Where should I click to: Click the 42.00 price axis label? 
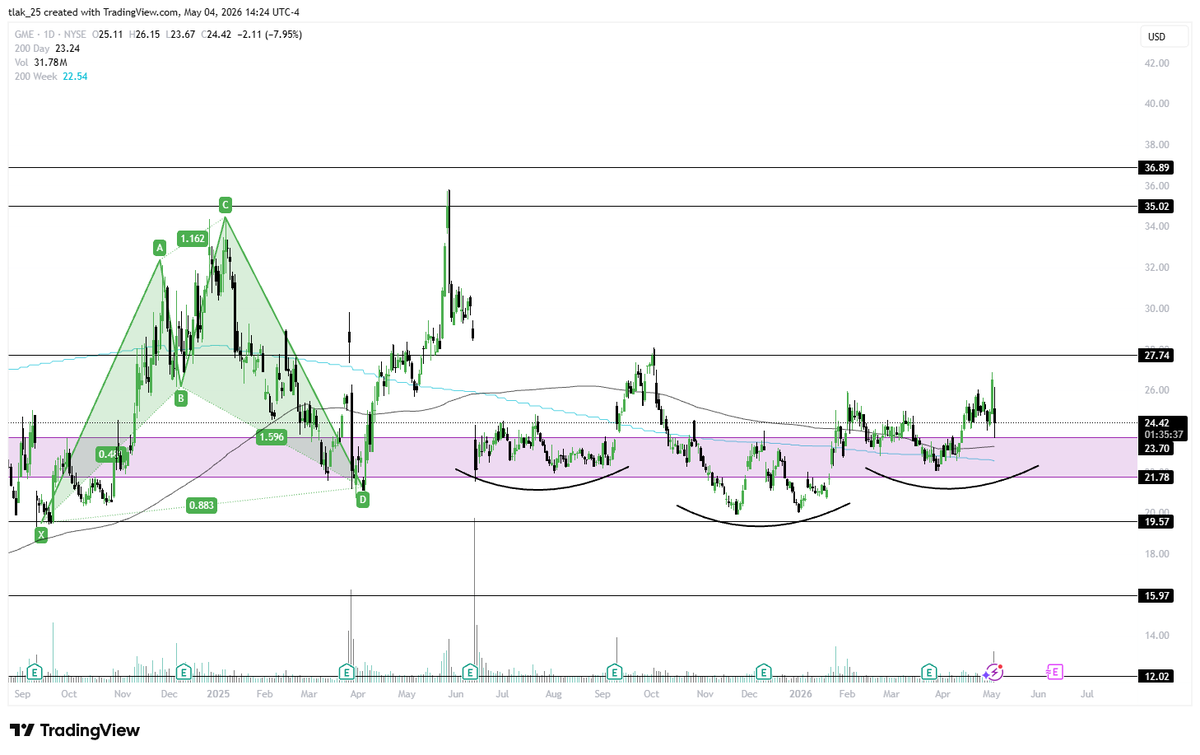[x=1156, y=63]
